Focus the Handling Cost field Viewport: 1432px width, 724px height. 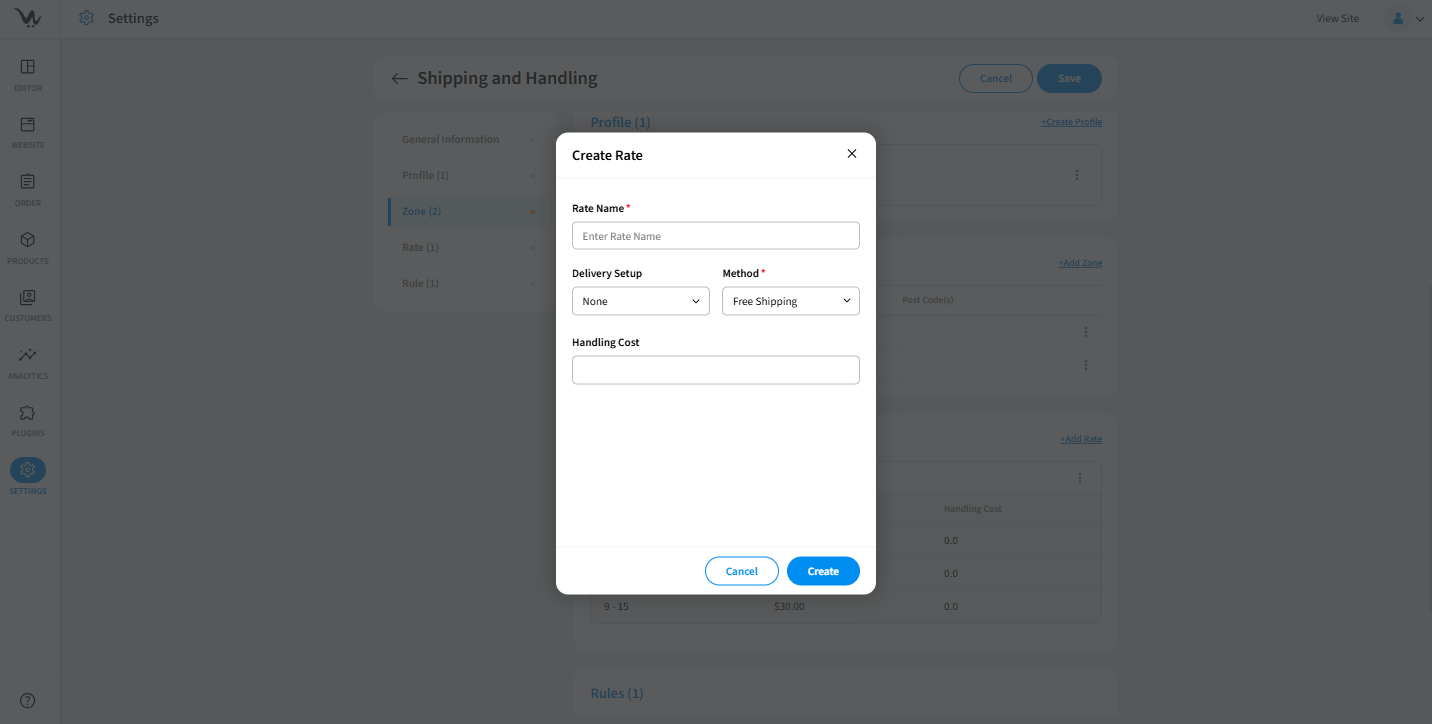point(715,370)
